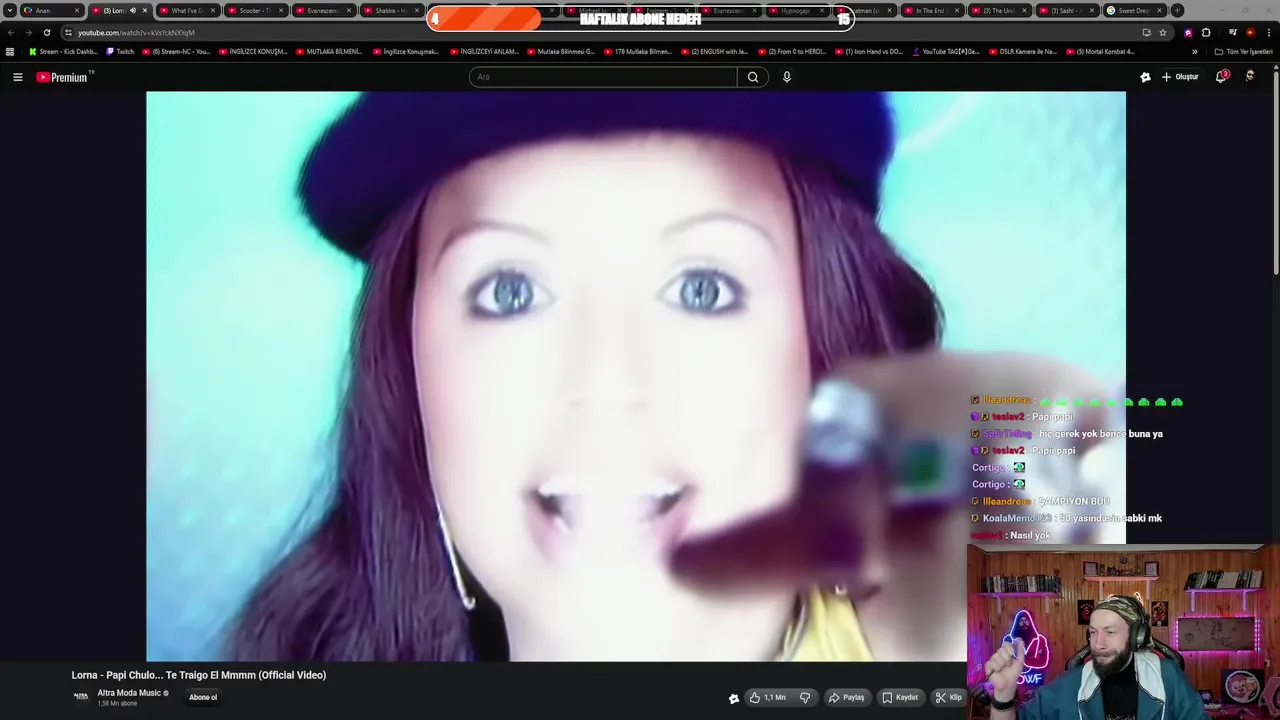The image size is (1280, 720).
Task: Open the Paylaş share dialog
Action: pyautogui.click(x=846, y=697)
